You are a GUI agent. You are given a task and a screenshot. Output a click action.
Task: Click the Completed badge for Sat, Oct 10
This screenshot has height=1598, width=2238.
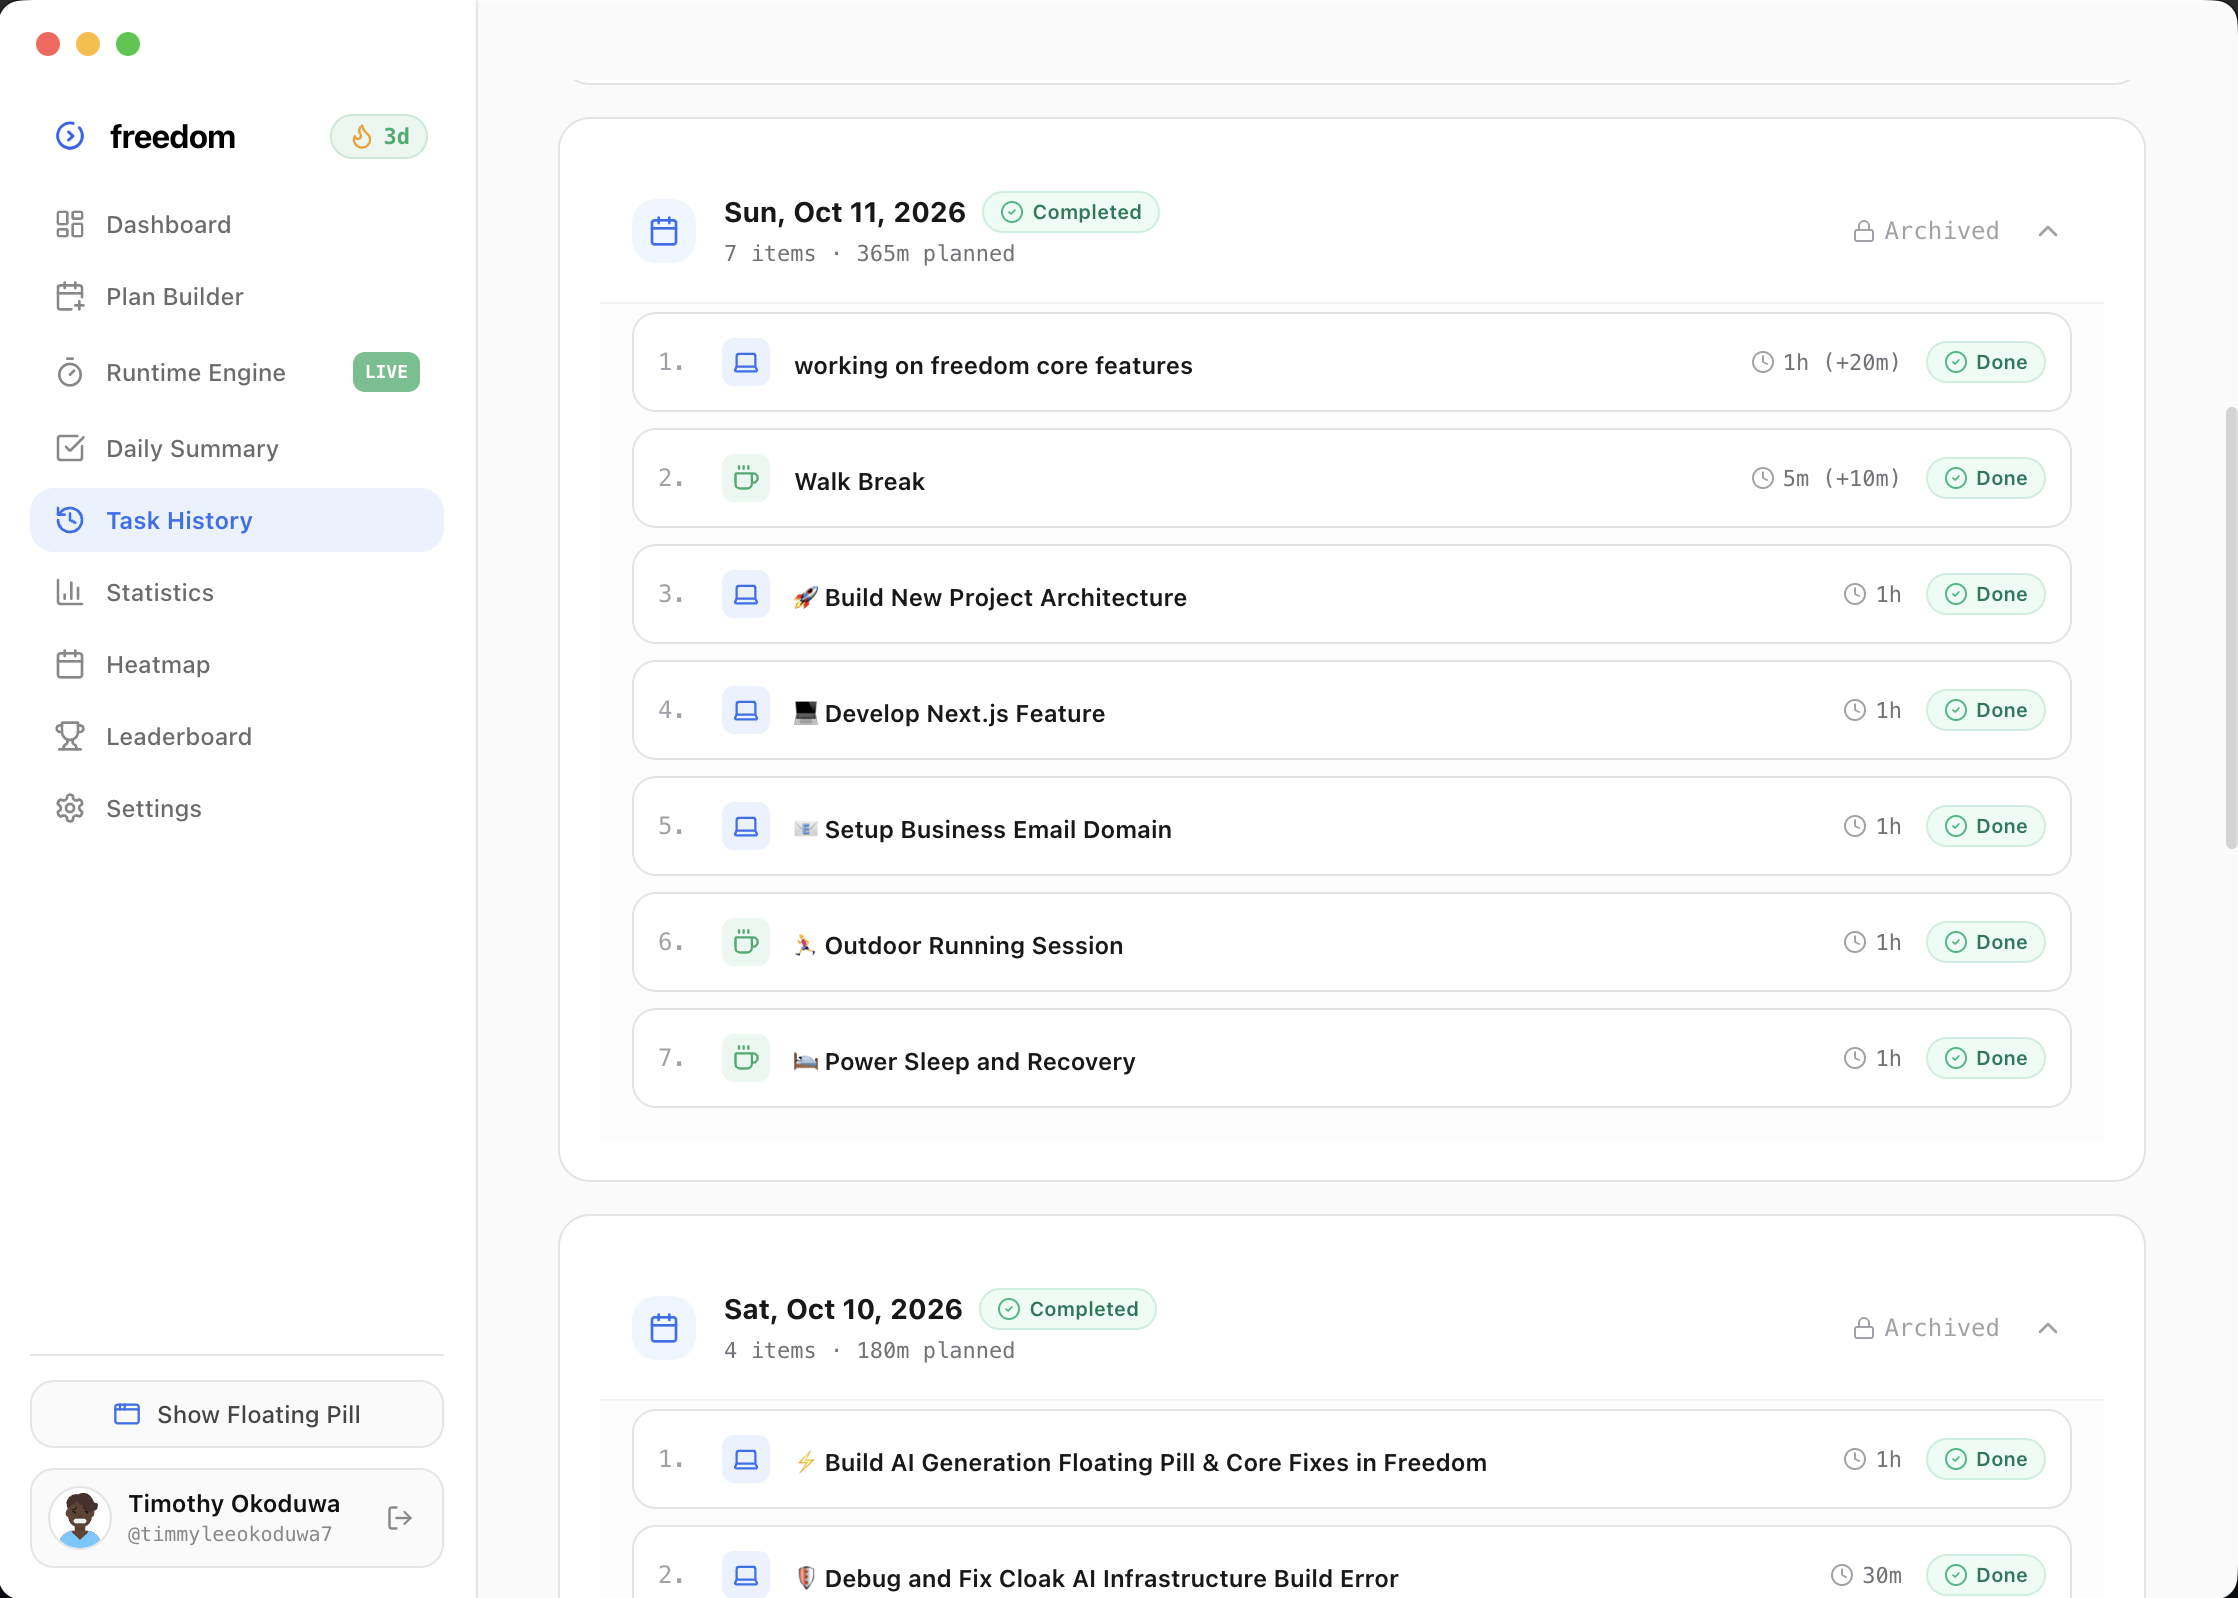(1068, 1309)
